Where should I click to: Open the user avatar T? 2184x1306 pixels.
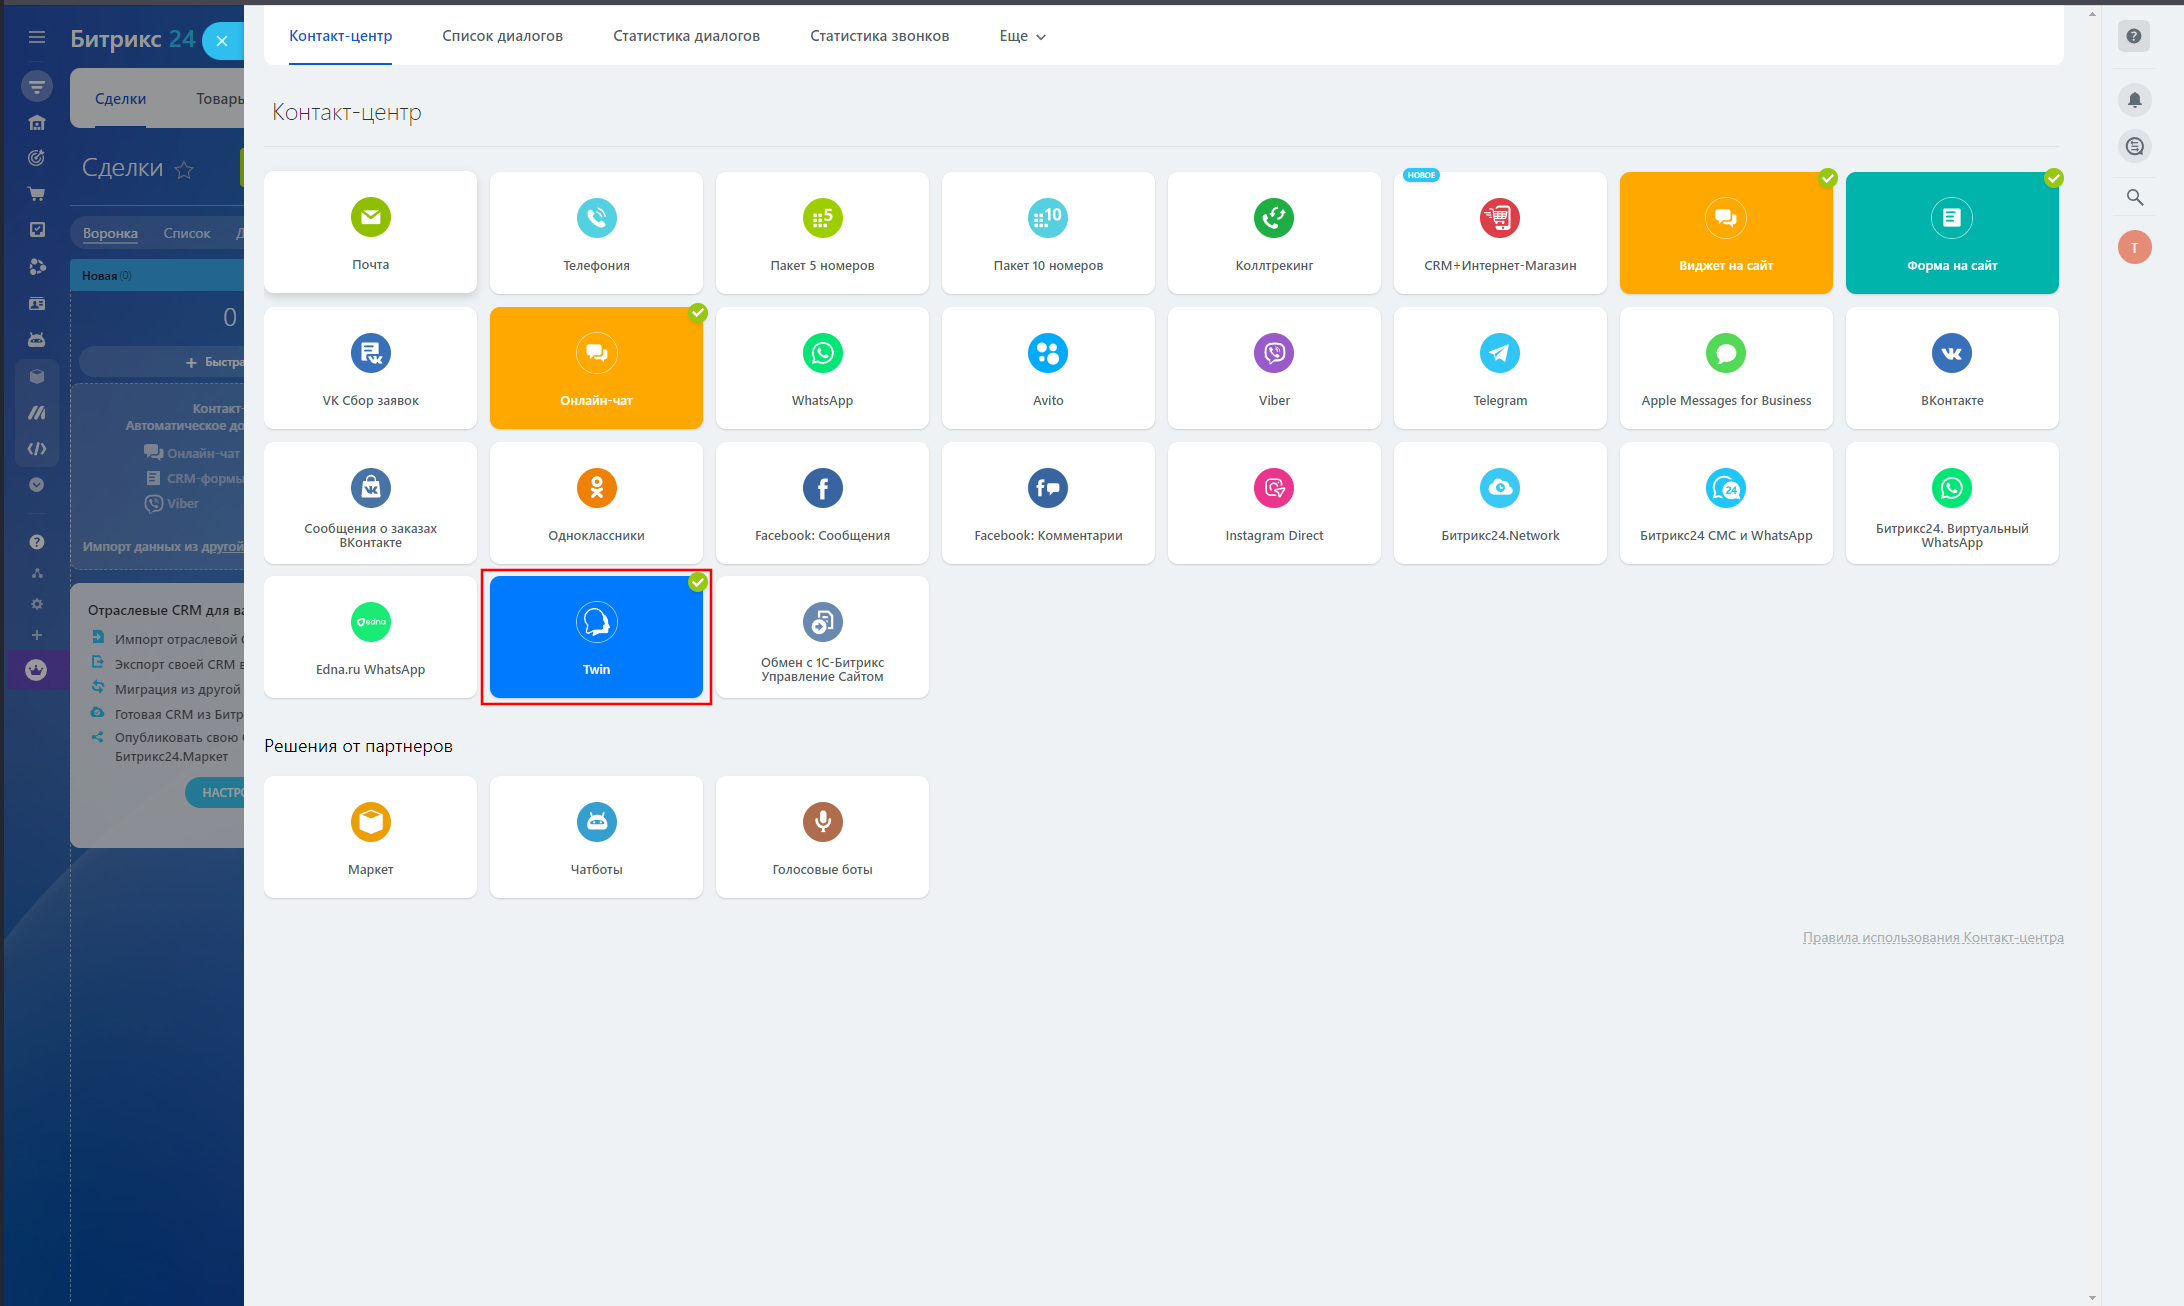2134,247
